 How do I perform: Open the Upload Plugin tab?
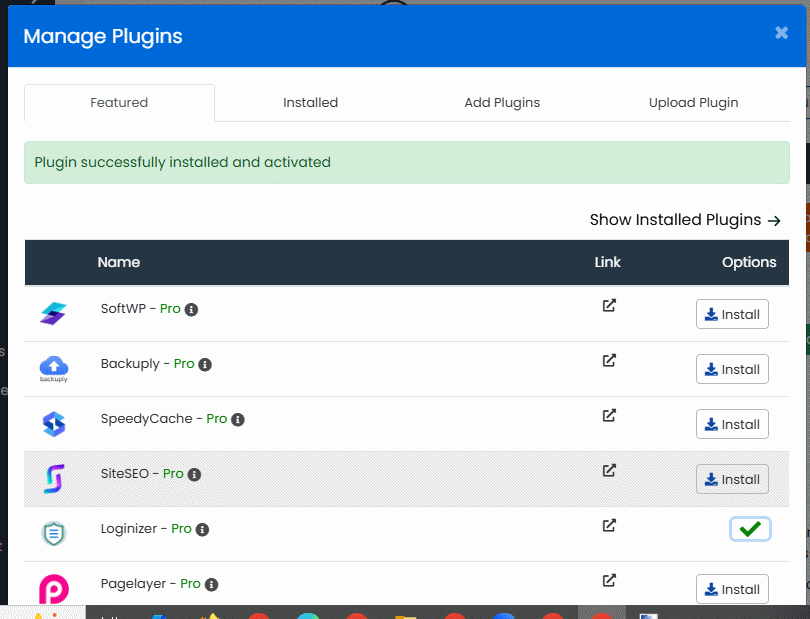tap(694, 103)
